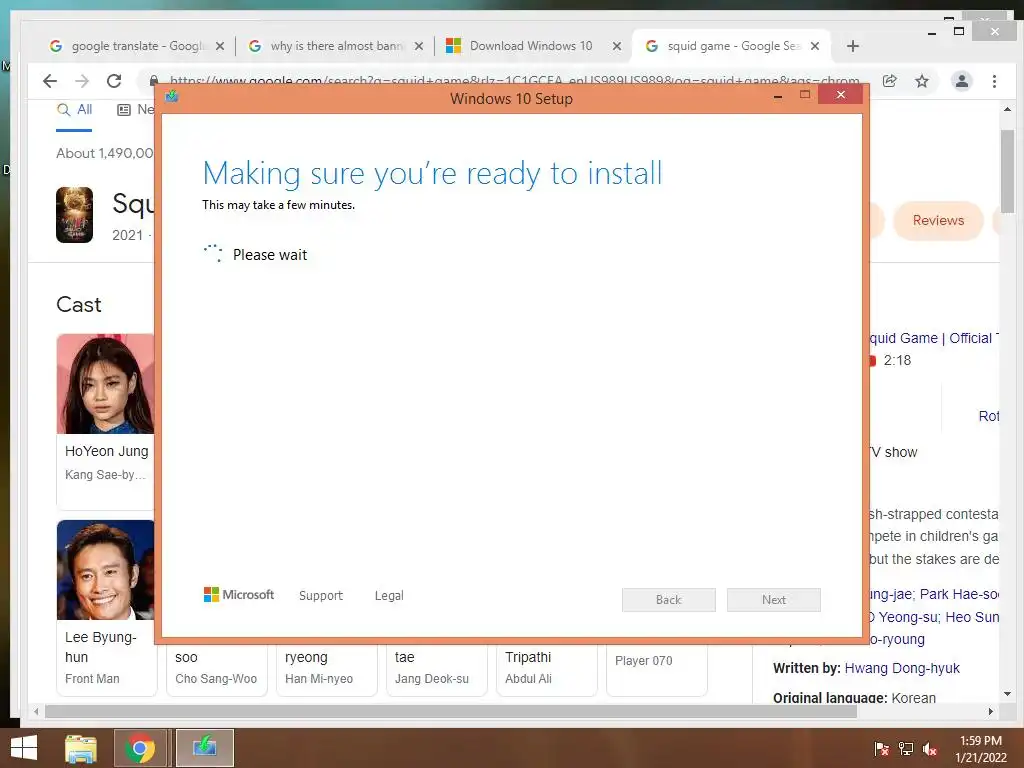Click the horizontal scroll right arrow
The height and width of the screenshot is (768, 1024).
coord(991,711)
